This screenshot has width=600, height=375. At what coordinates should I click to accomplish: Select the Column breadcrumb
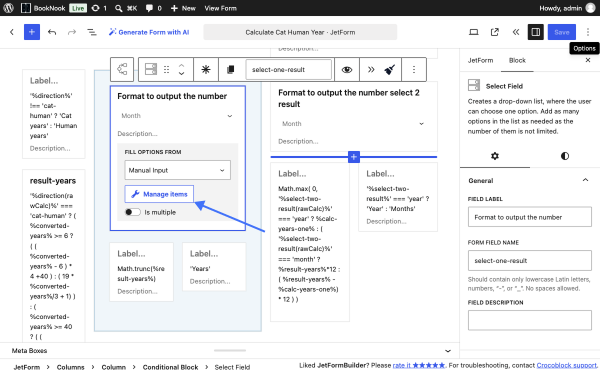coord(113,367)
